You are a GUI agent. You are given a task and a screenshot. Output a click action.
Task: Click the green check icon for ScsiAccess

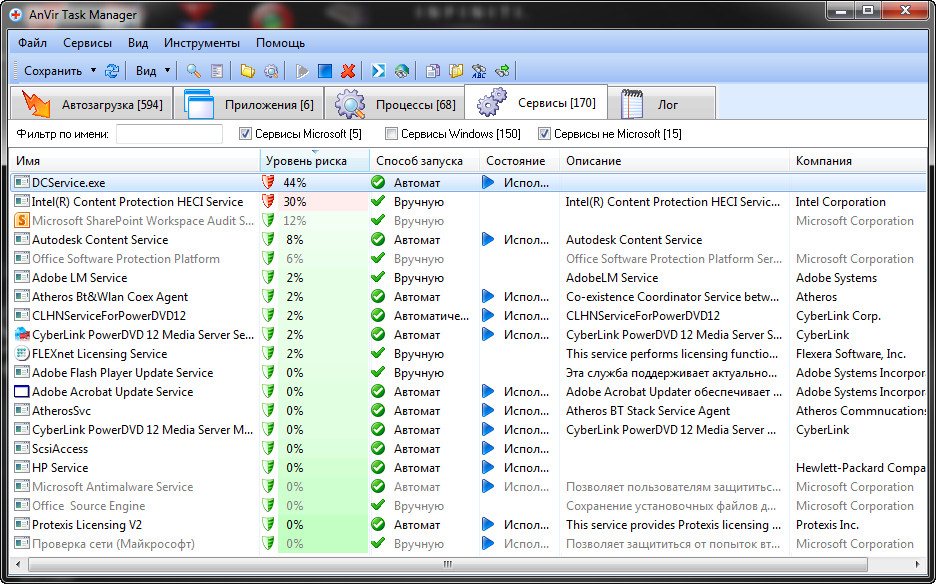[378, 448]
